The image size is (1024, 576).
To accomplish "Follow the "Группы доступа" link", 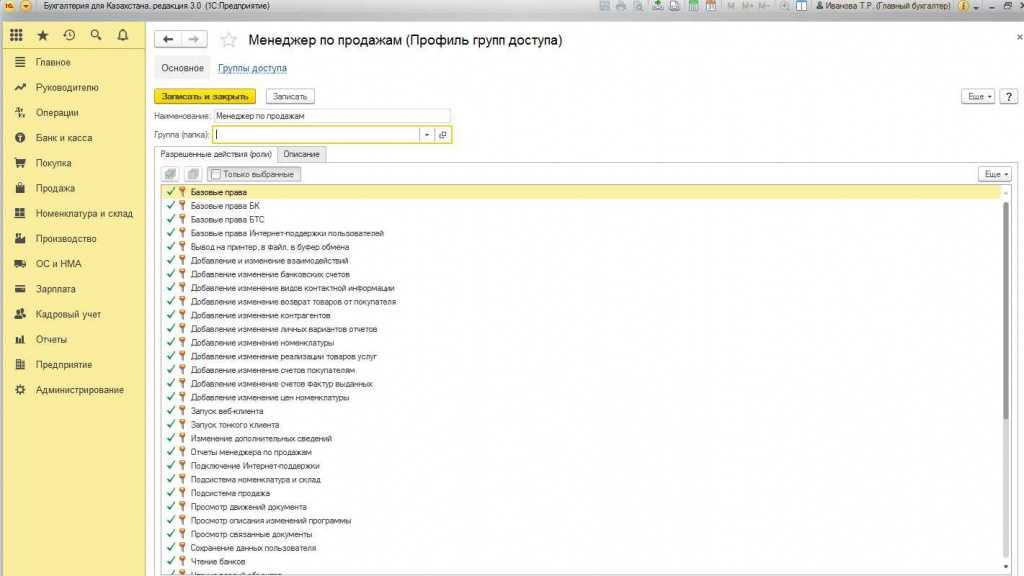I will coord(252,68).
